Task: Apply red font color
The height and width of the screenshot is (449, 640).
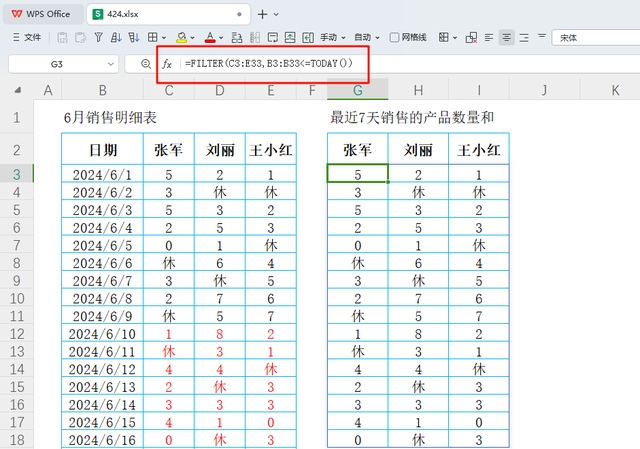Action: pyautogui.click(x=210, y=38)
